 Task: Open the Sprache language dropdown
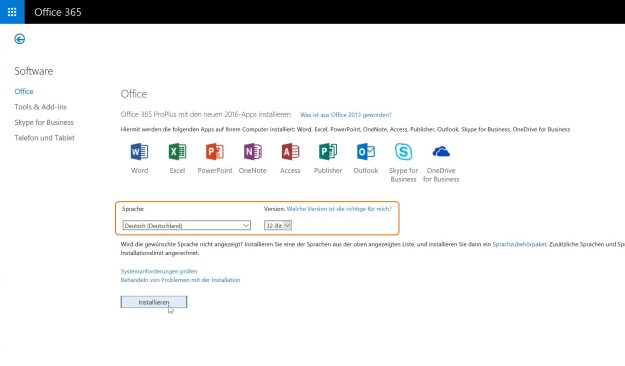[187, 225]
